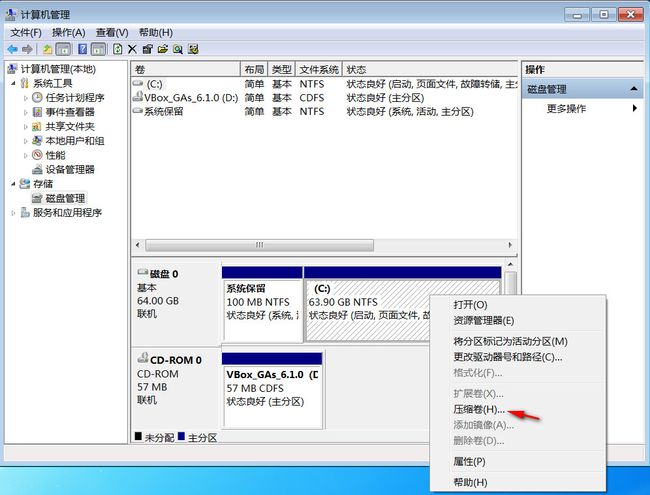Click the 磁盘 0 disk label
This screenshot has height=495, width=650.
tap(164, 274)
